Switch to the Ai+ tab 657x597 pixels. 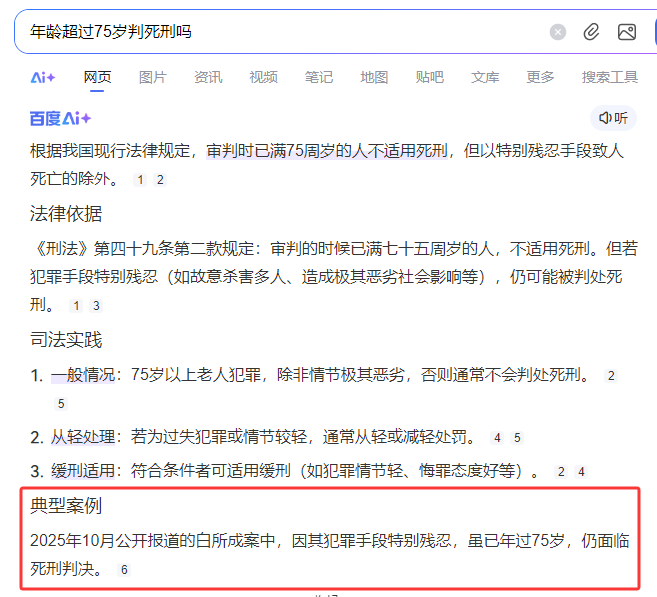point(43,78)
